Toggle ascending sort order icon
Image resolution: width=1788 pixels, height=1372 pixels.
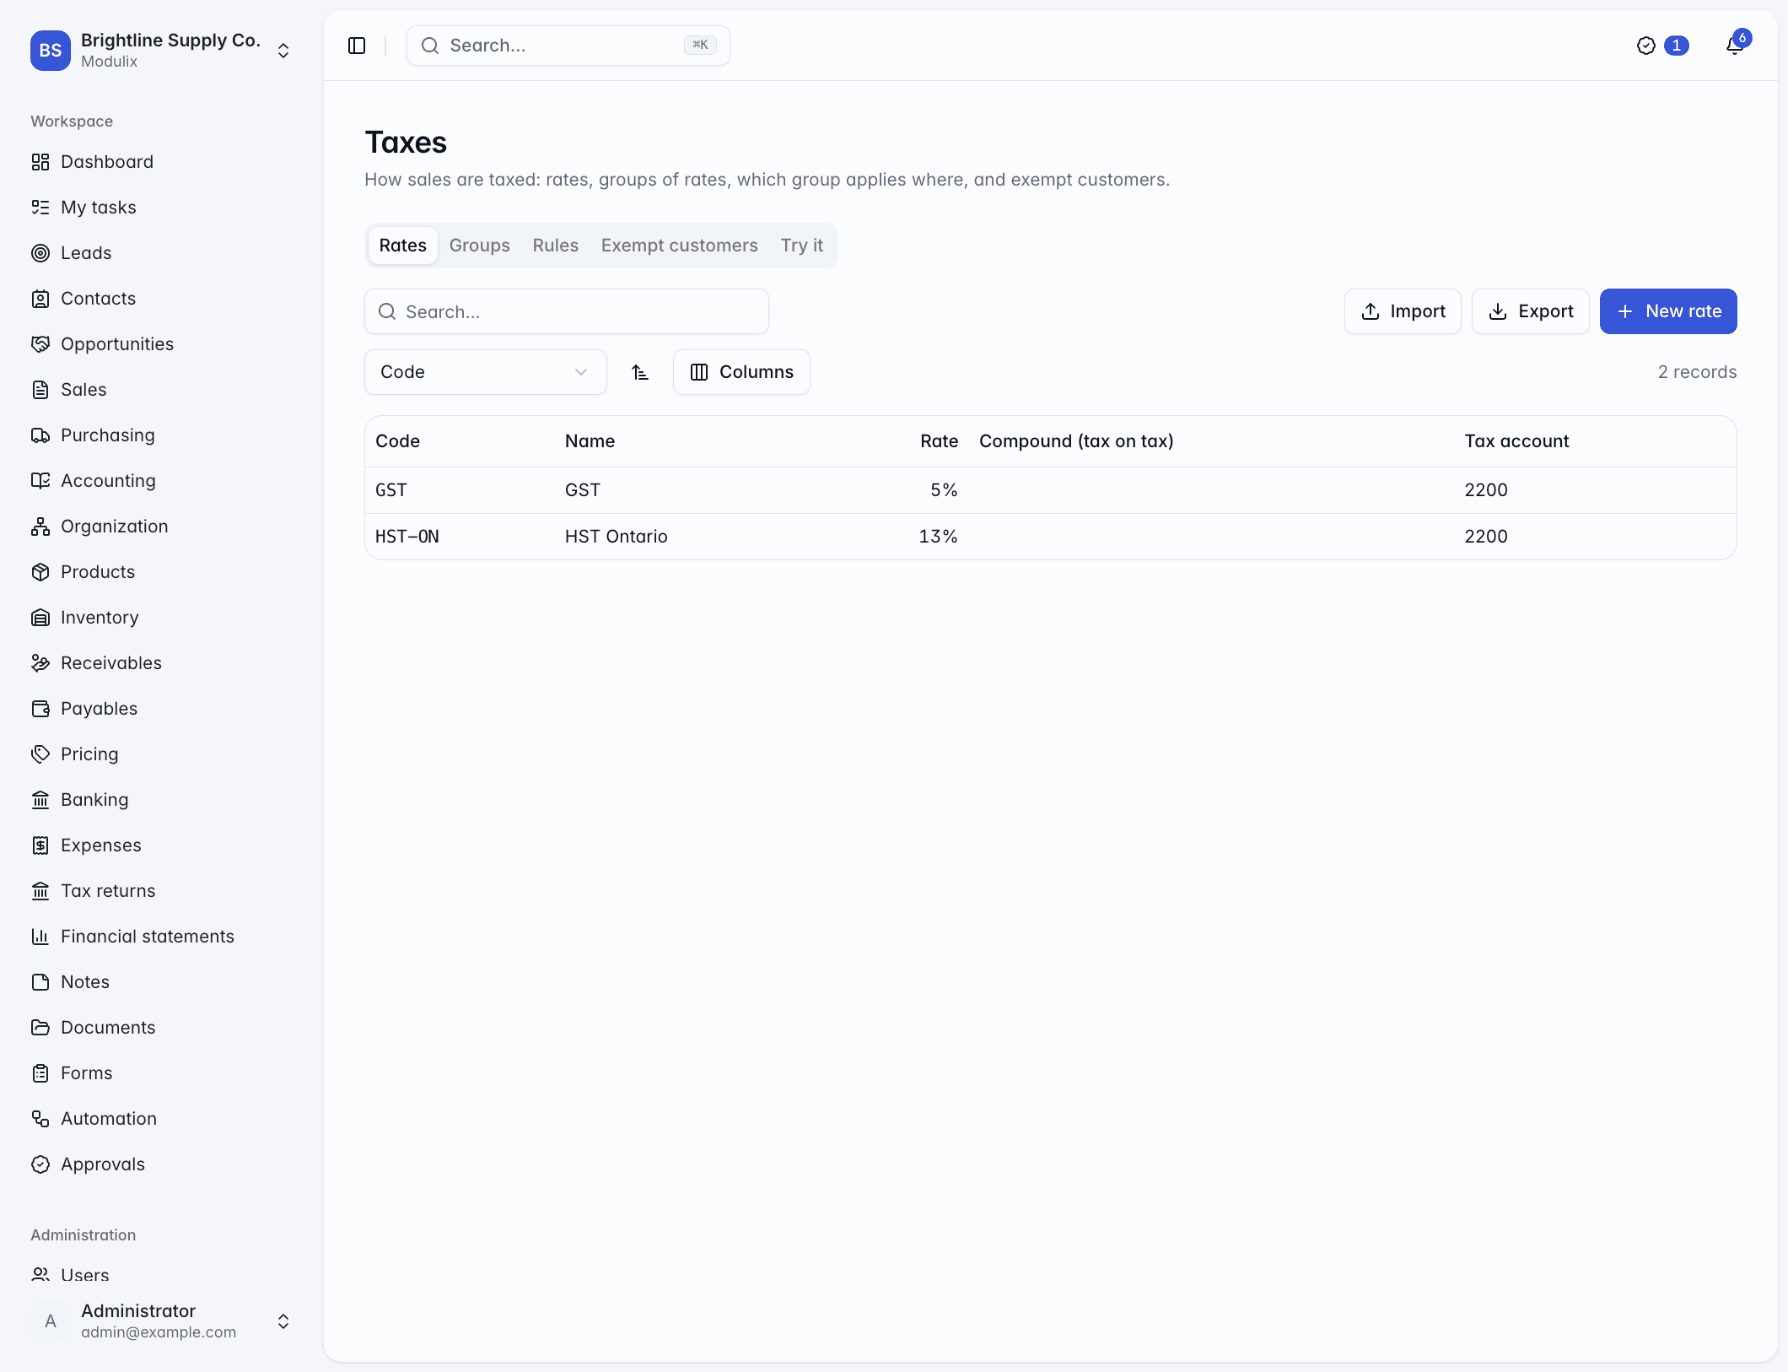pyautogui.click(x=640, y=372)
